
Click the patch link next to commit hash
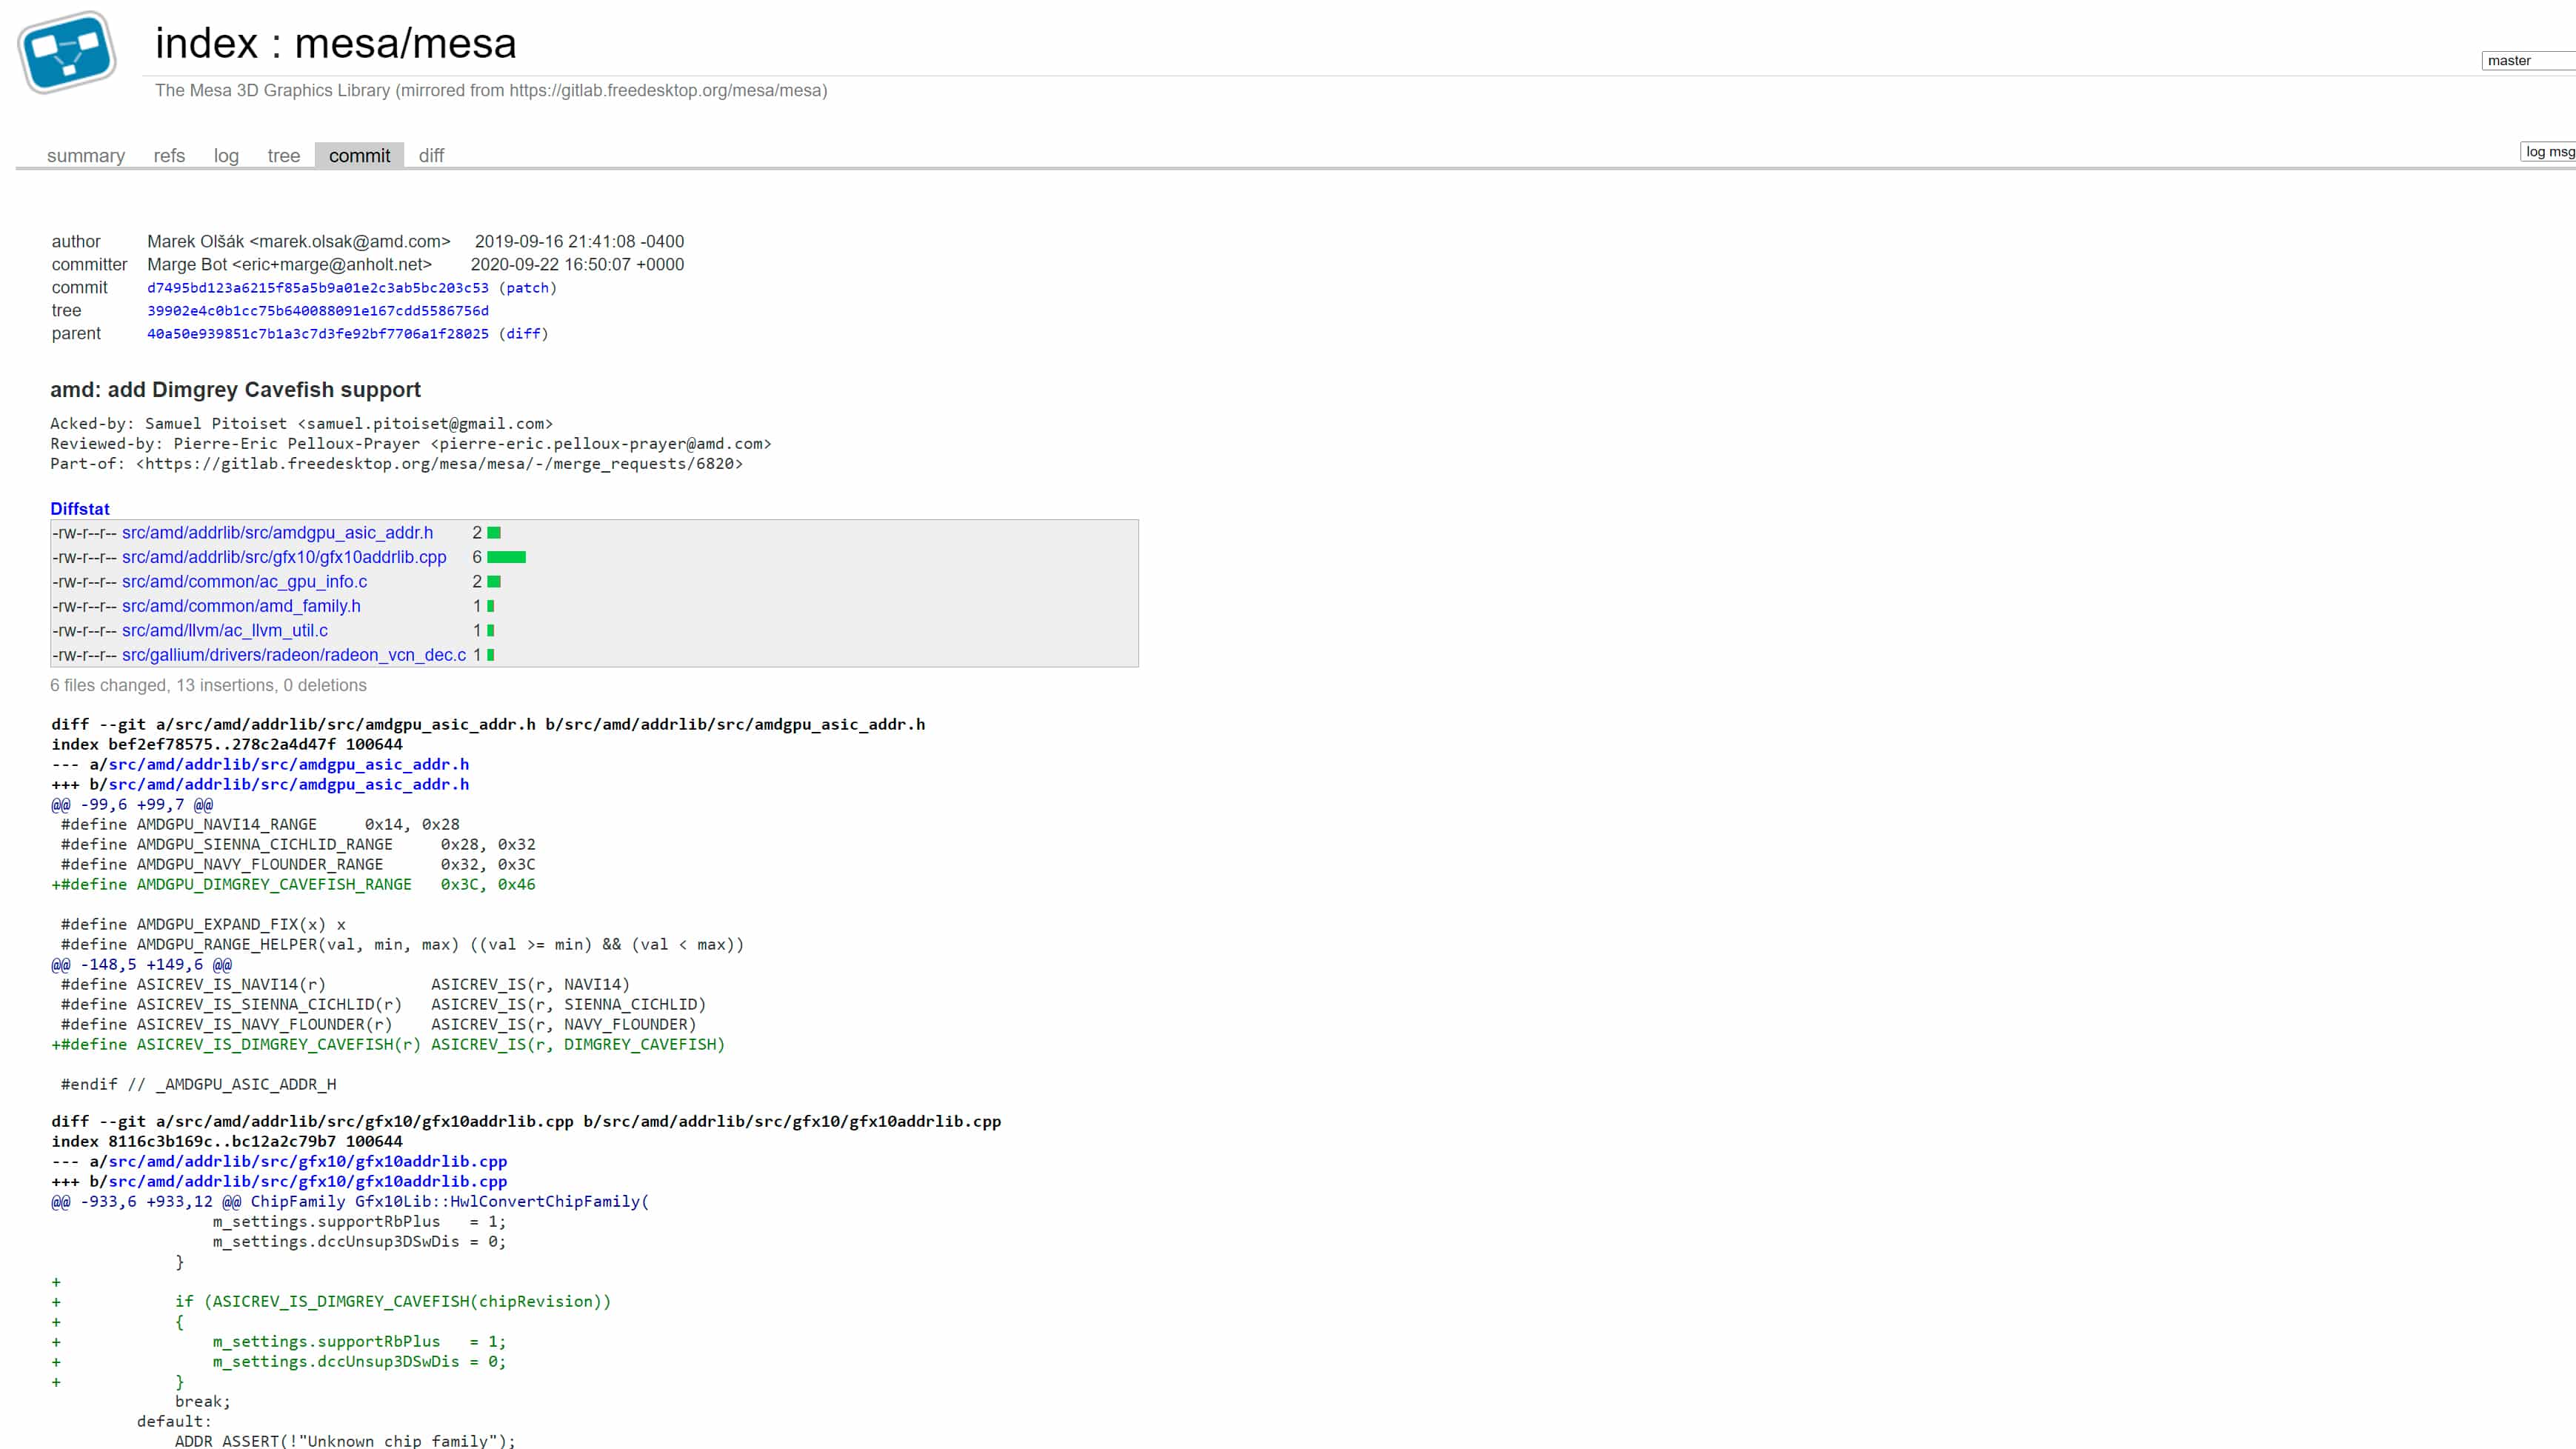(x=527, y=287)
